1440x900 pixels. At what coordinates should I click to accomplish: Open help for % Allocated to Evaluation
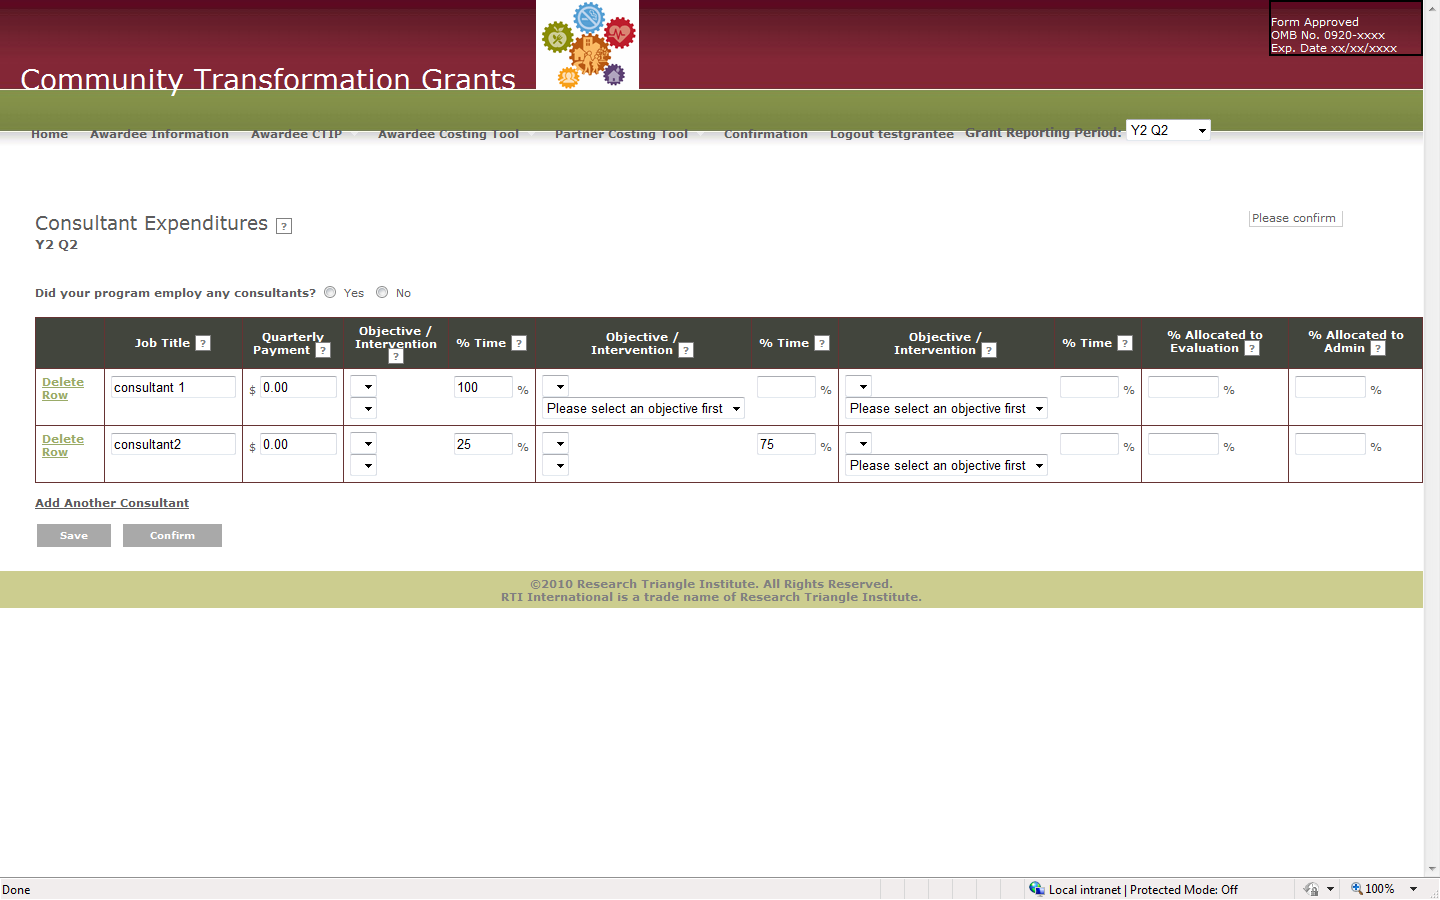point(1252,348)
